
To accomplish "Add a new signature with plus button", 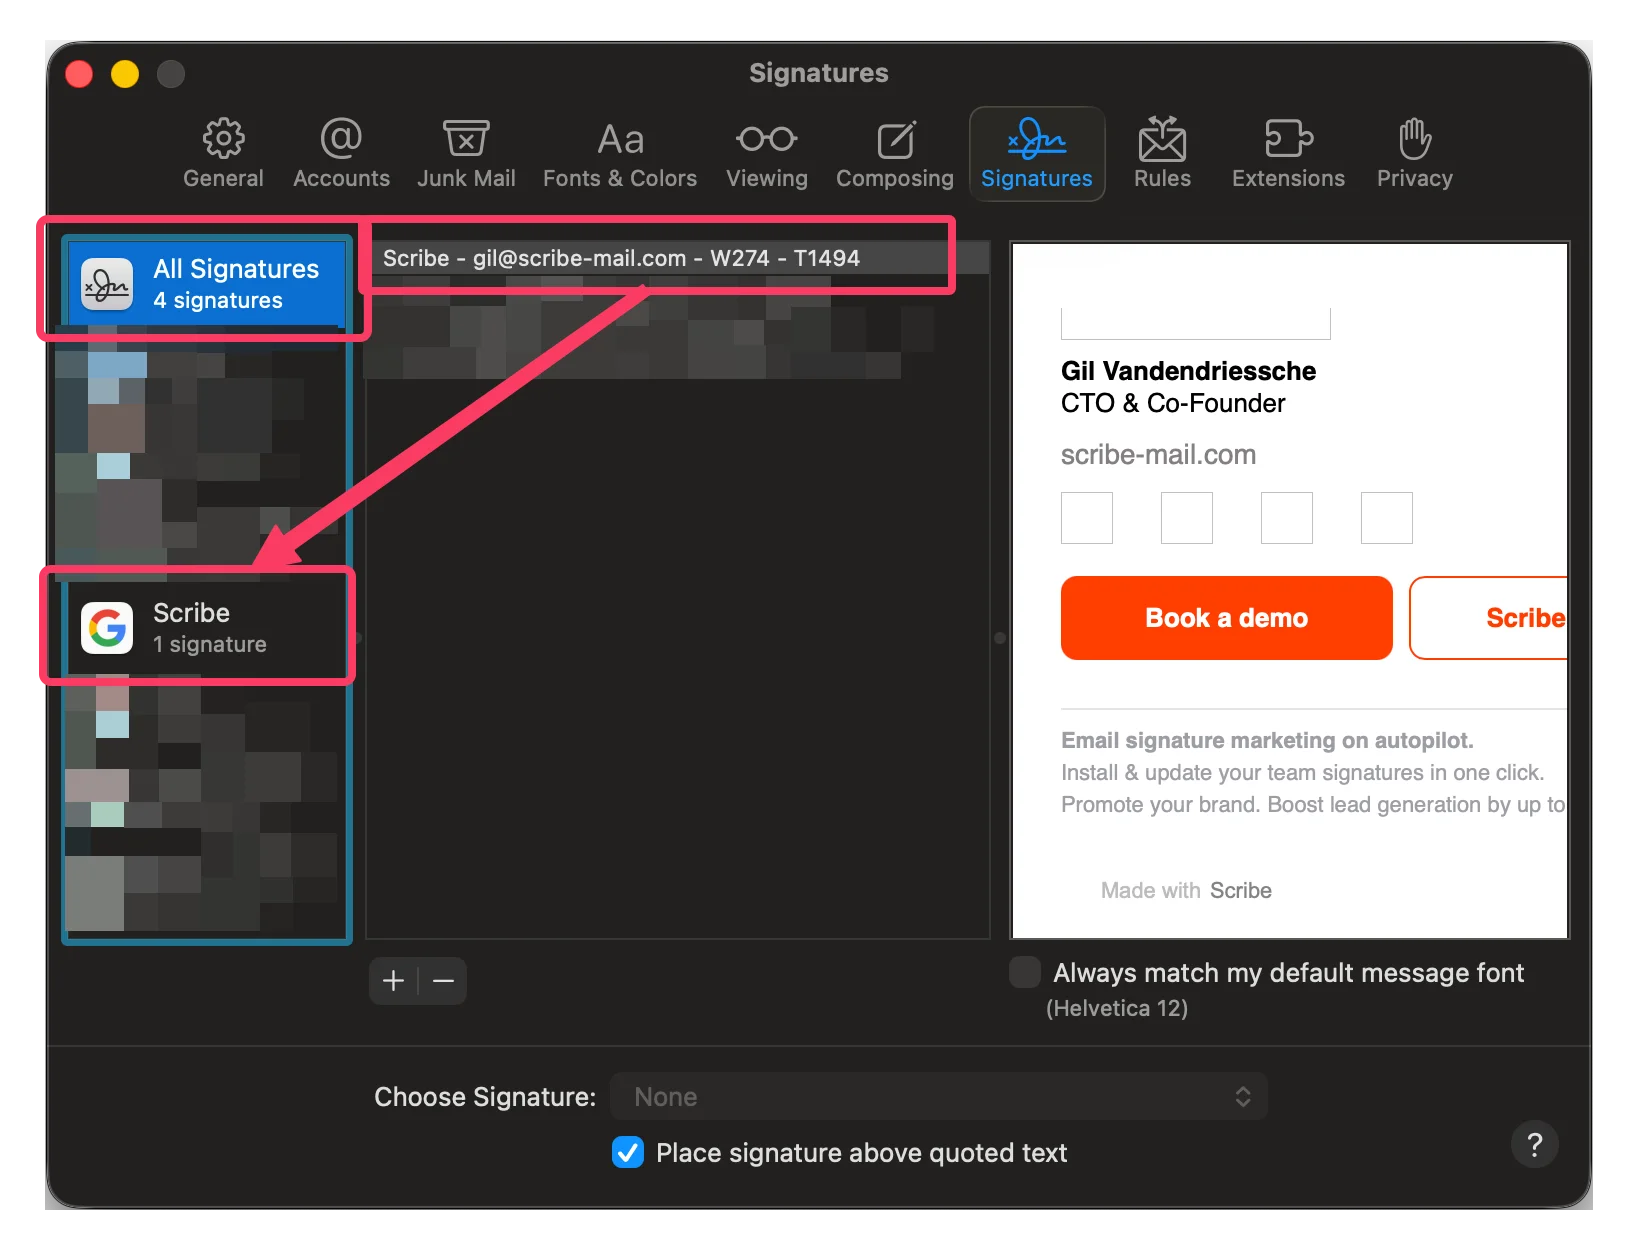I will coord(394,981).
